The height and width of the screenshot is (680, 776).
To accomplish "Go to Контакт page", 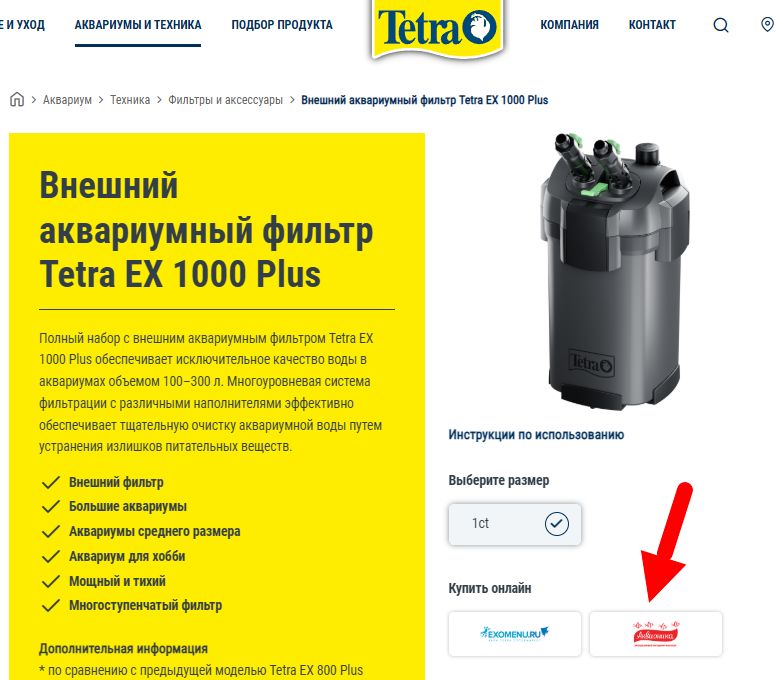I will [x=652, y=25].
